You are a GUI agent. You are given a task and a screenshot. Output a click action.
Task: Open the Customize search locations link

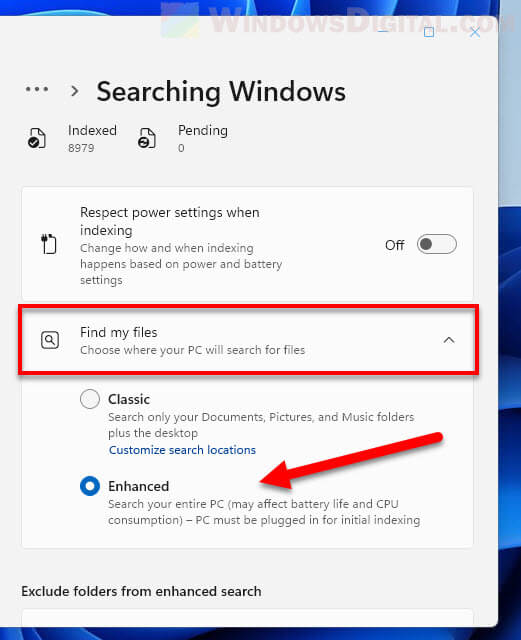182,450
